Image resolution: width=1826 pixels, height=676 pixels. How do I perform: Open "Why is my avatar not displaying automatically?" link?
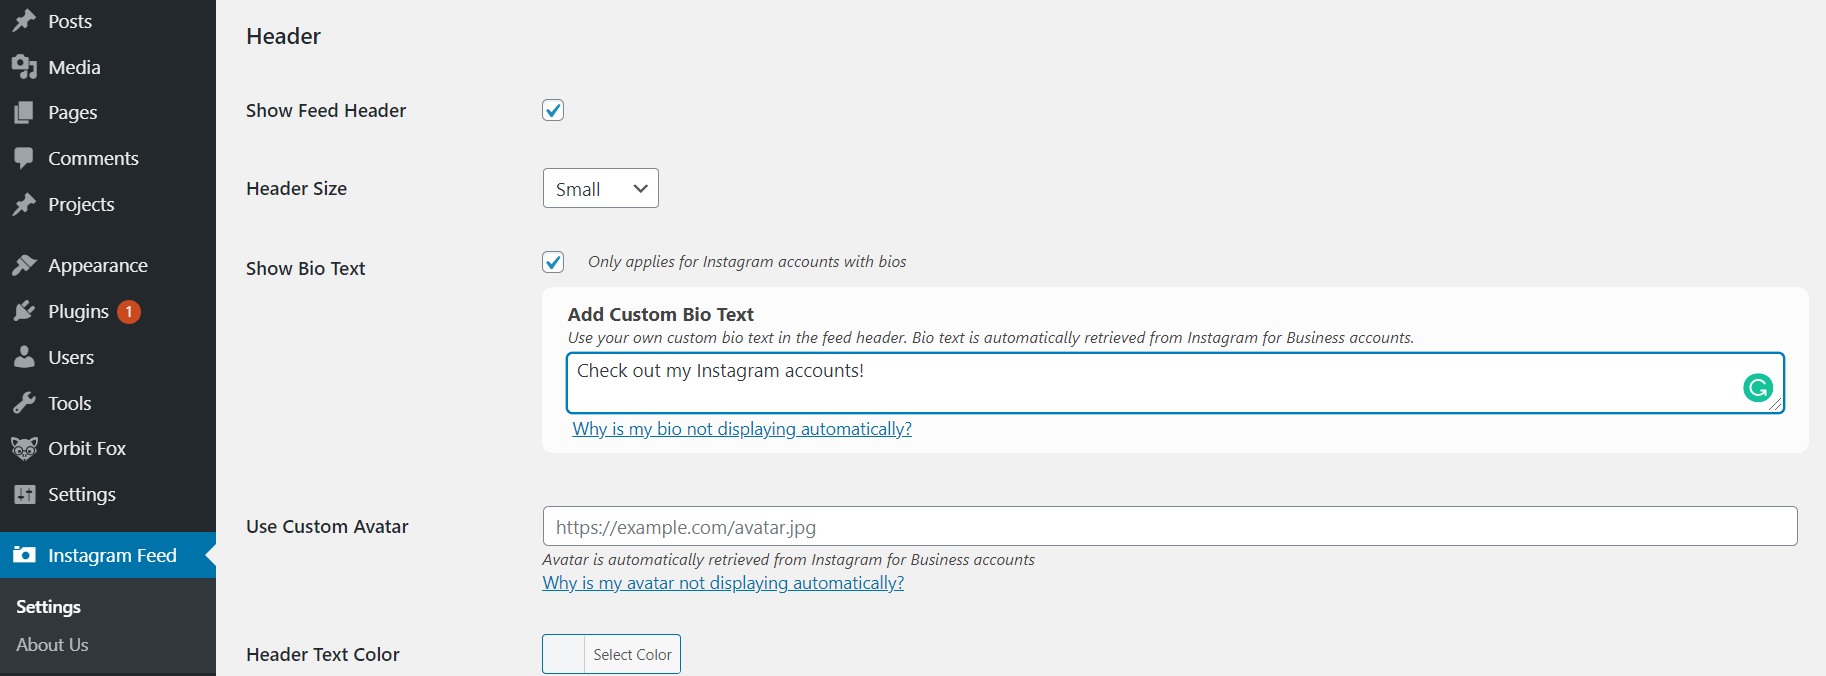[722, 583]
